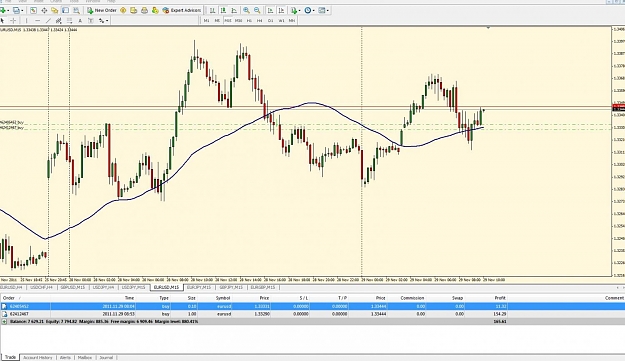625x361 pixels.
Task: Sort orders by the Profit column header
Action: (500, 298)
